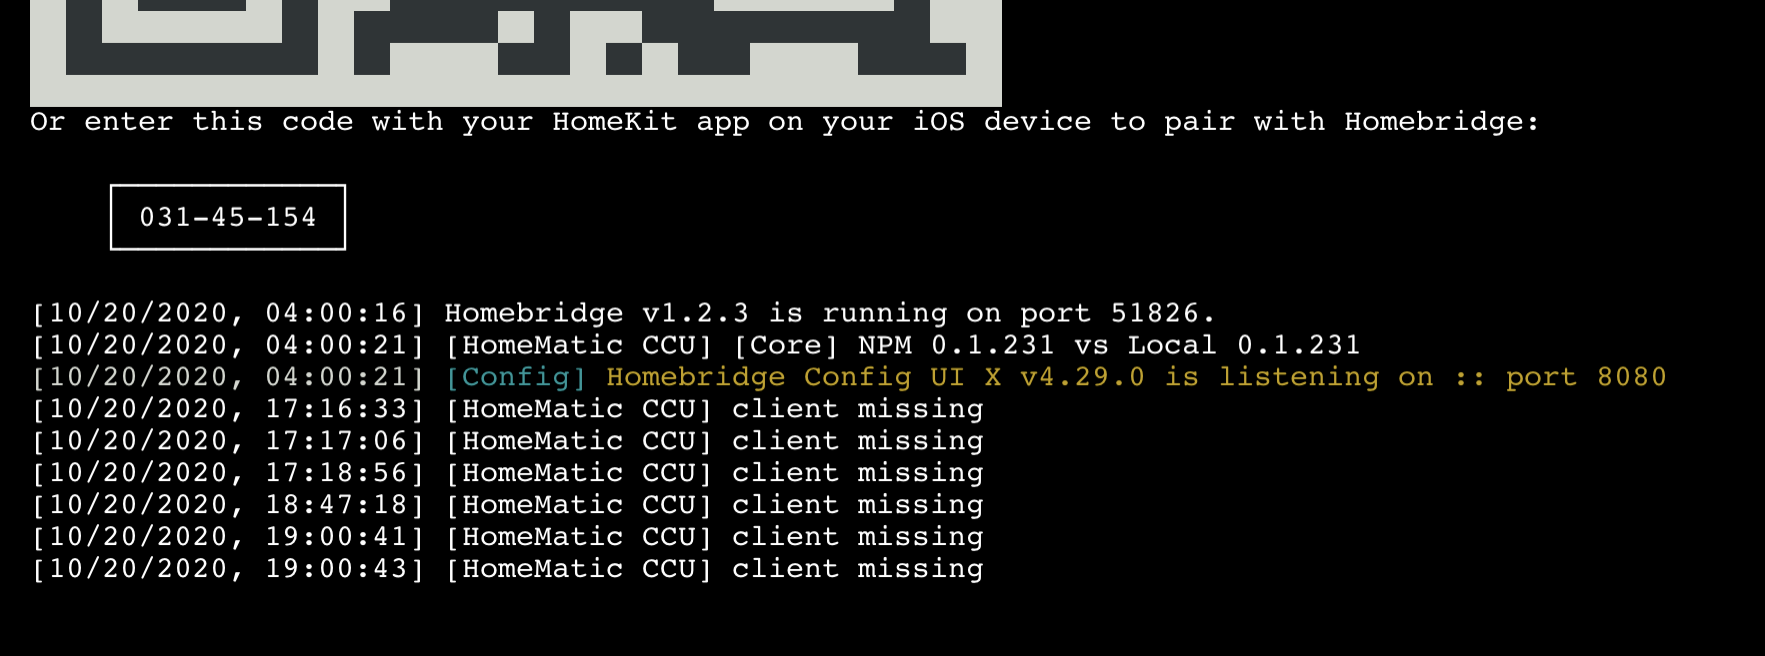The width and height of the screenshot is (1765, 656).
Task: Click the teal [Config] log tag
Action: tap(516, 377)
